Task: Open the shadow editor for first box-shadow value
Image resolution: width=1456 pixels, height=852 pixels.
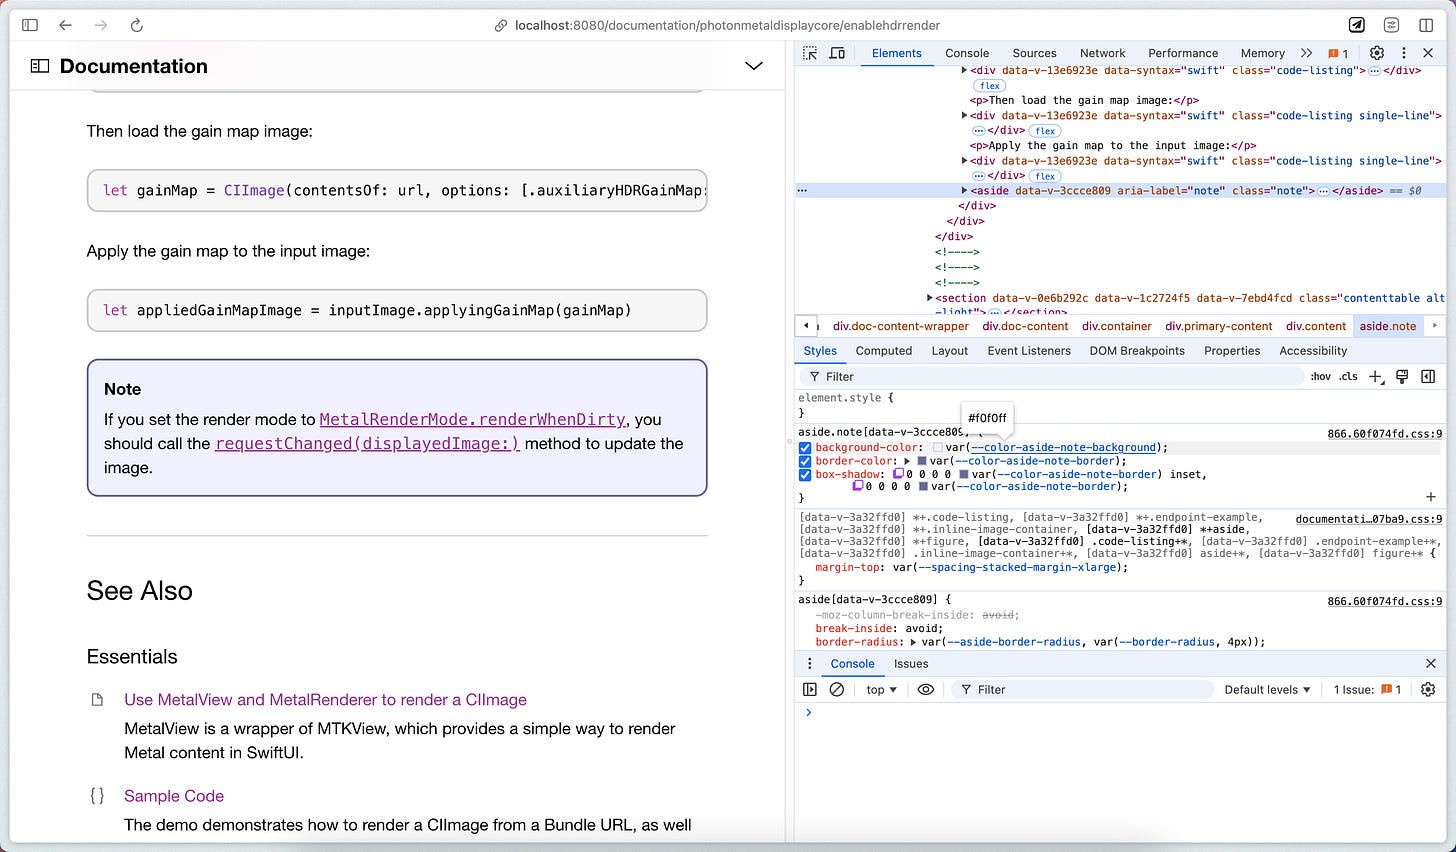Action: 898,474
